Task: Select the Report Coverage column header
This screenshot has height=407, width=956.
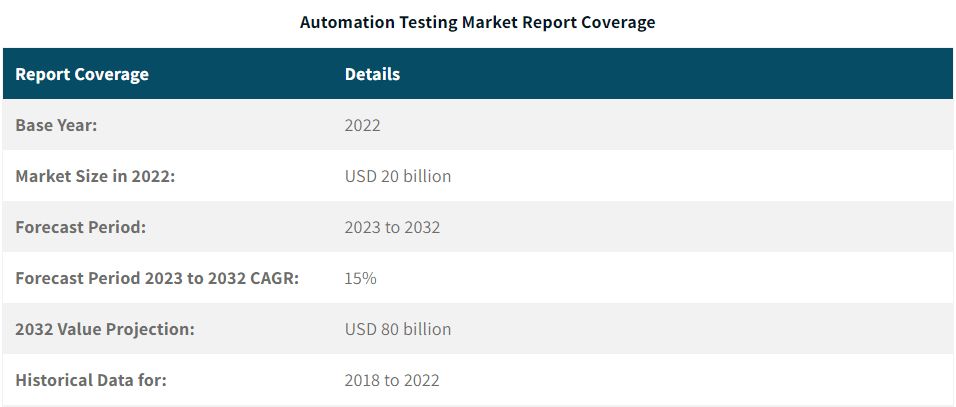Action: 82,74
